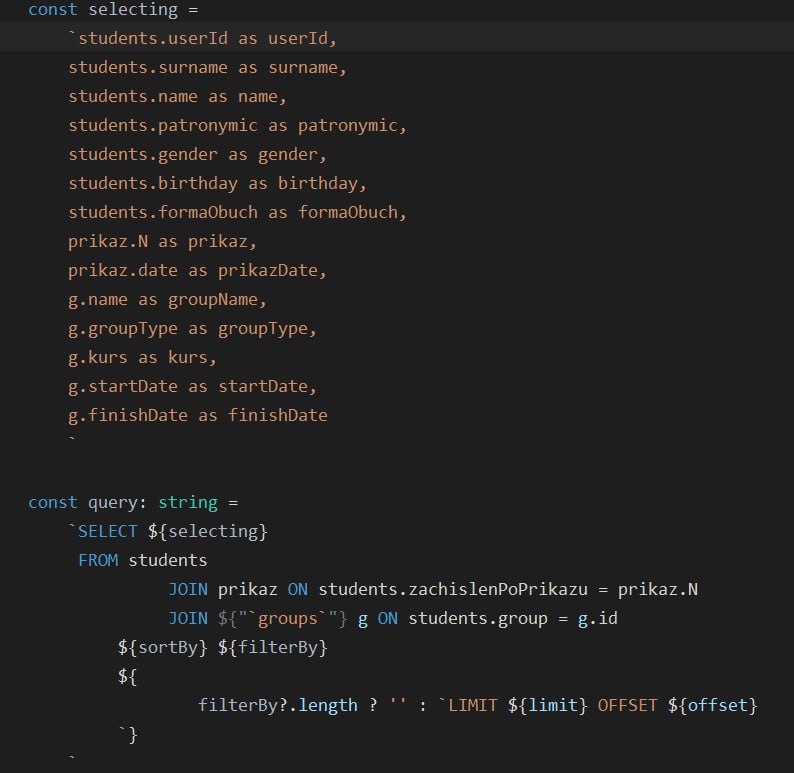Click 'g.finishDate as finishDate' line
The height and width of the screenshot is (773, 794).
pyautogui.click(x=198, y=415)
